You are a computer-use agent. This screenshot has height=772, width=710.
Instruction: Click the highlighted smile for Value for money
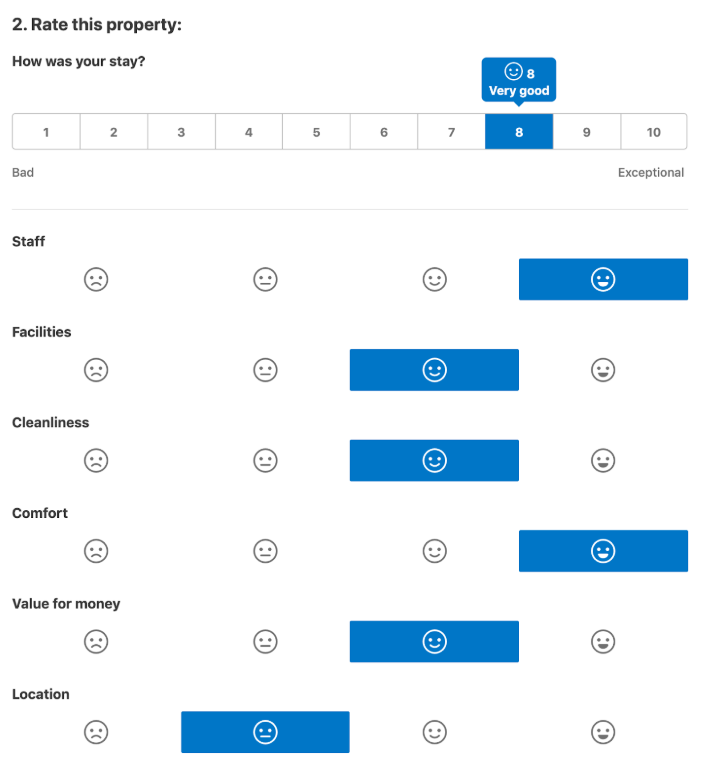pos(434,642)
